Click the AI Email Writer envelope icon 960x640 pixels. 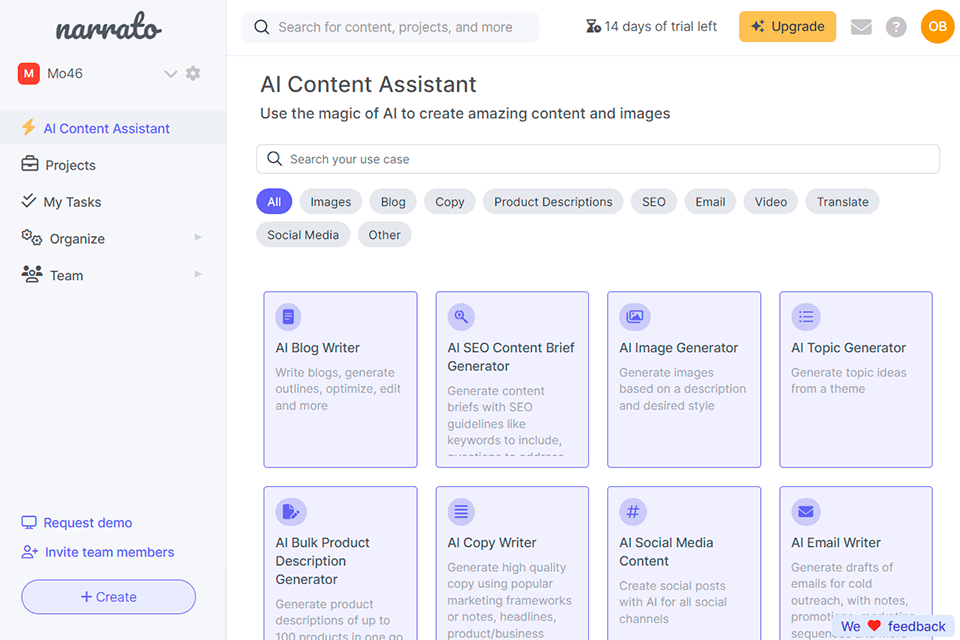(806, 511)
